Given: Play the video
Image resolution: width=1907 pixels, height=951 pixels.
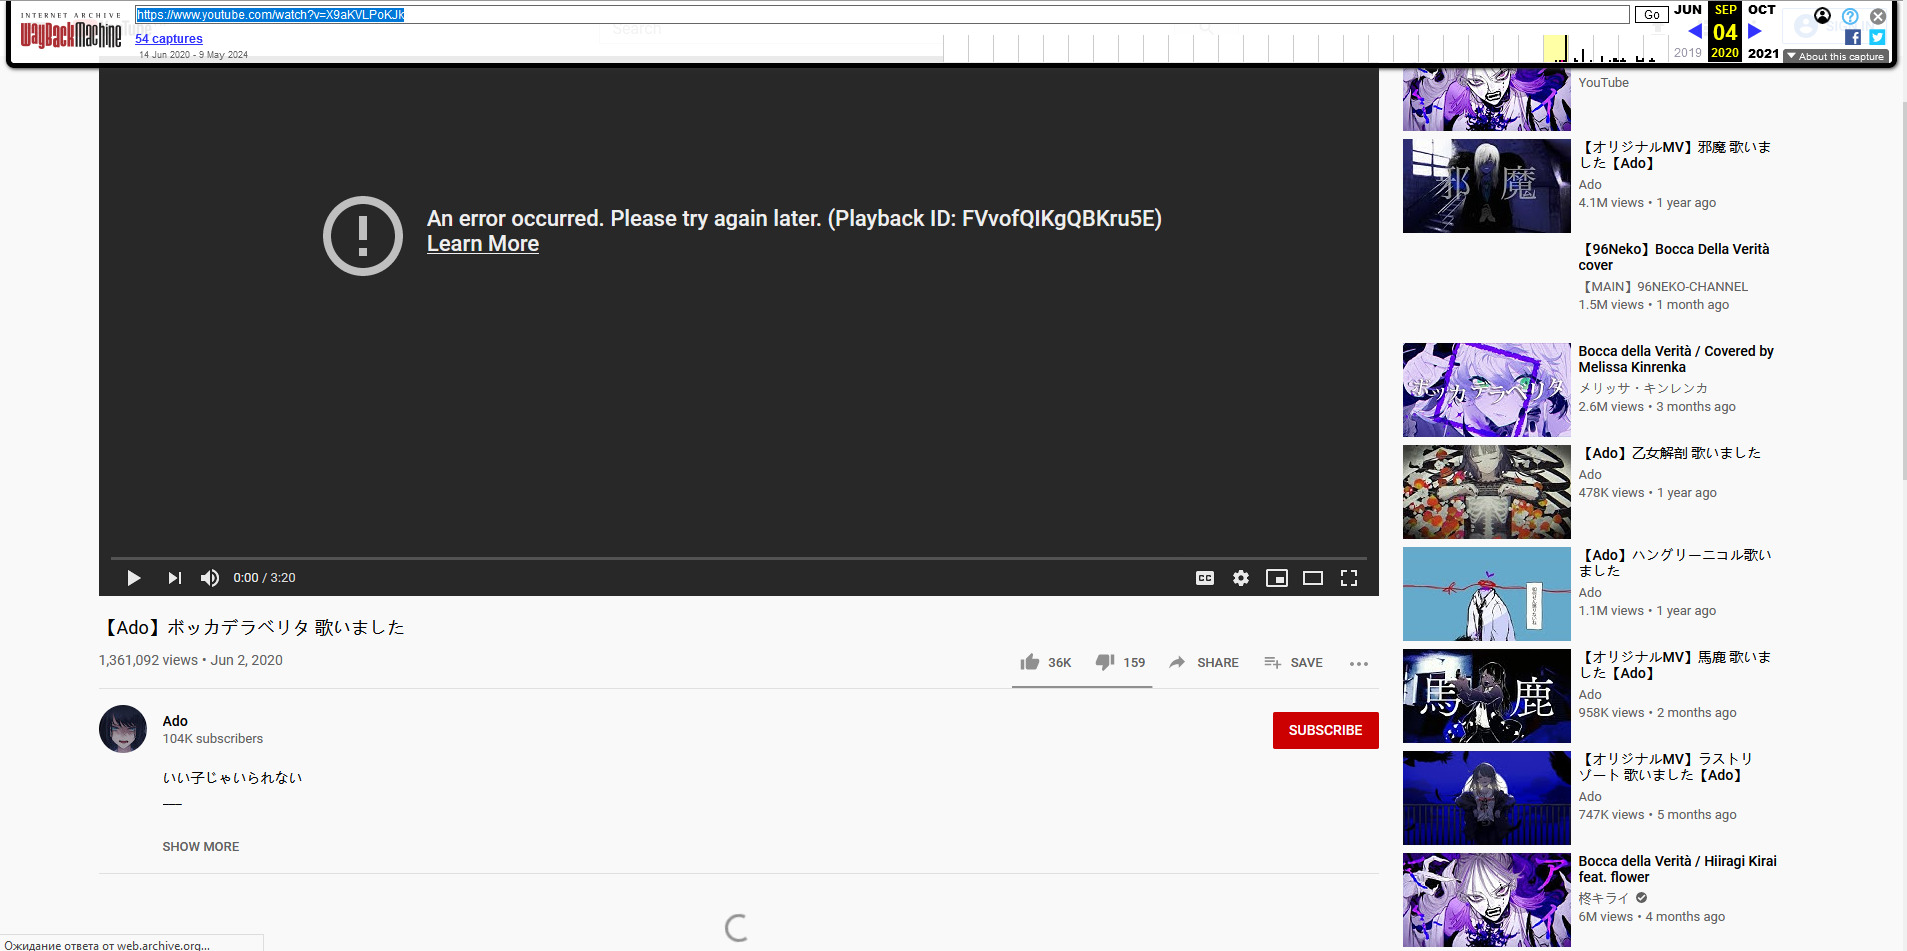Looking at the screenshot, I should tap(133, 578).
